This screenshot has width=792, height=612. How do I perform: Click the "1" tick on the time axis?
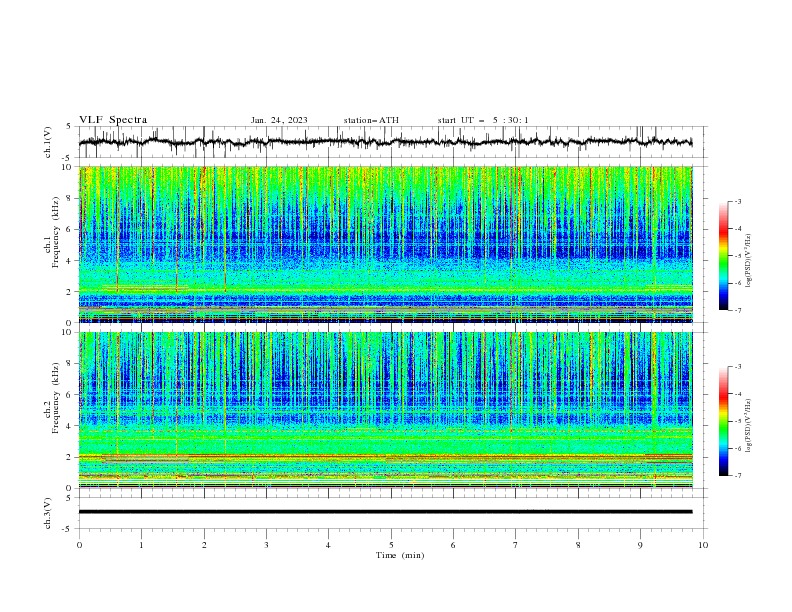(x=141, y=545)
